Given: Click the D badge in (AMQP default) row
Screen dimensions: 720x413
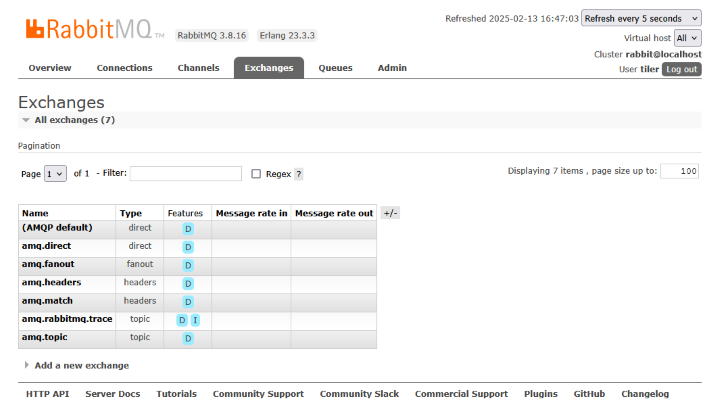Looking at the screenshot, I should click(188, 229).
